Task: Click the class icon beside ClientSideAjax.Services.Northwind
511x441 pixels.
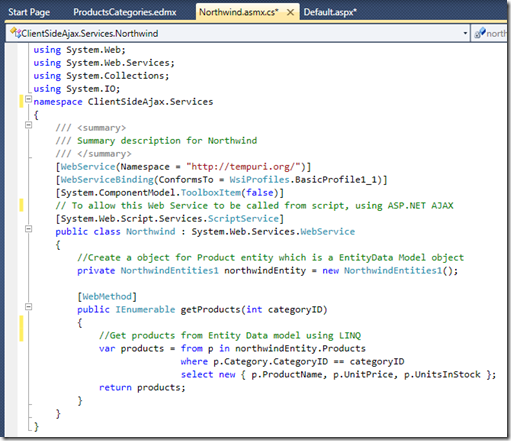Action: click(15, 33)
